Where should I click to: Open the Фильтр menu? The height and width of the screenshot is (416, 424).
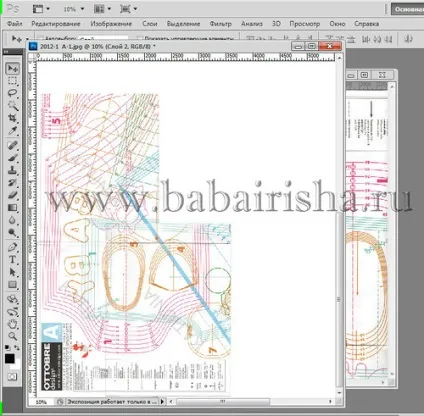(x=220, y=24)
